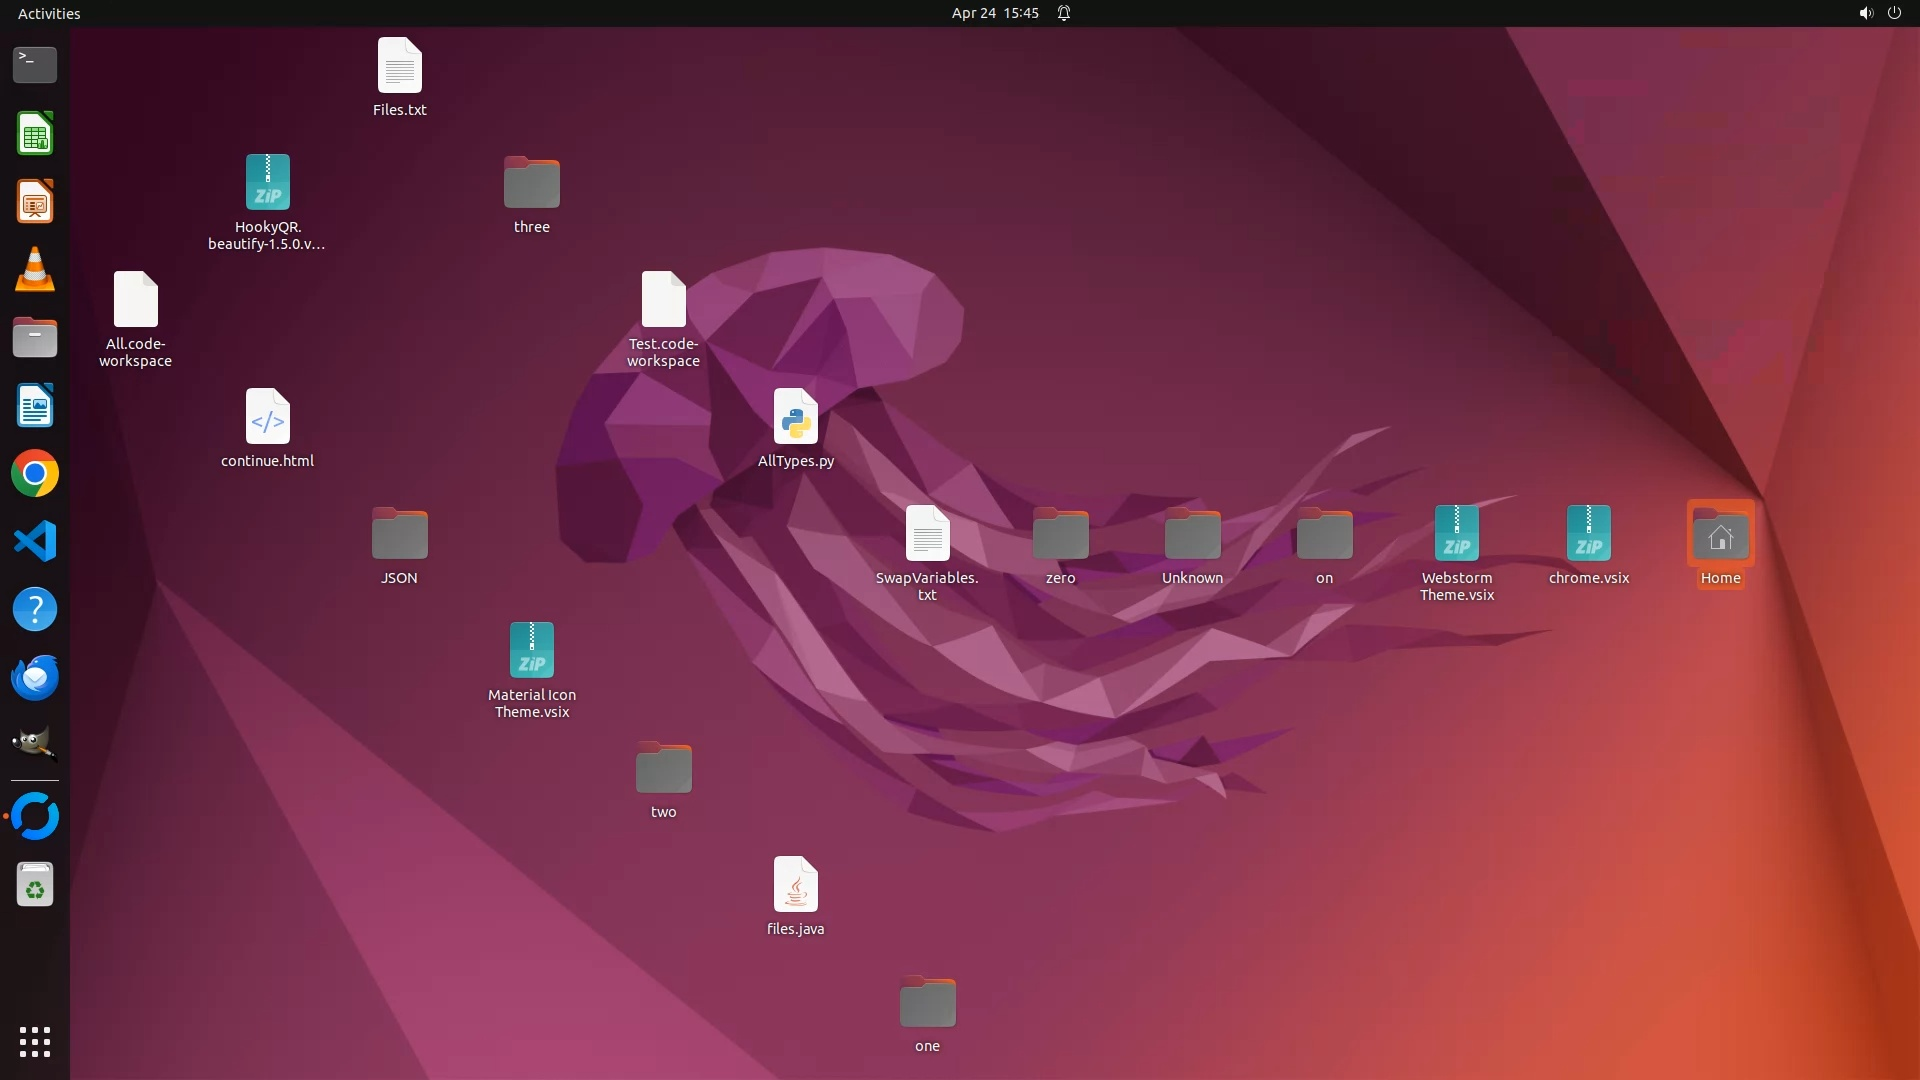This screenshot has height=1080, width=1920.
Task: Open the system power menu
Action: tap(1894, 13)
